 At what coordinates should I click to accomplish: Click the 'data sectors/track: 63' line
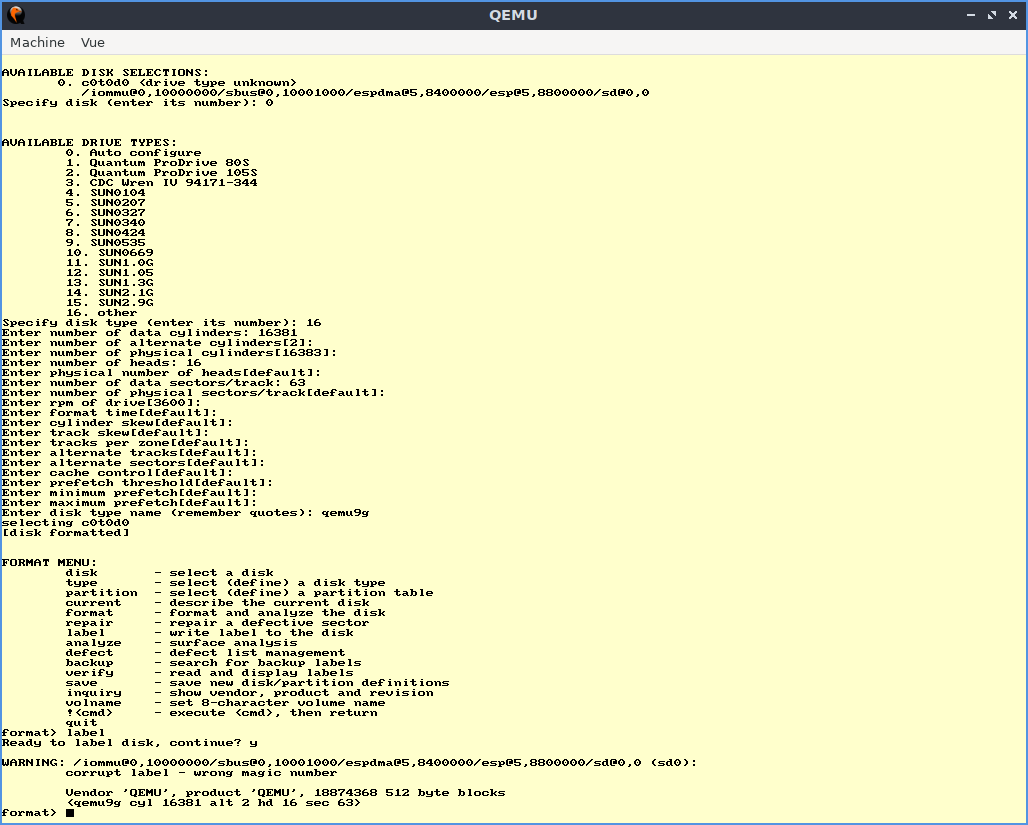coord(153,382)
